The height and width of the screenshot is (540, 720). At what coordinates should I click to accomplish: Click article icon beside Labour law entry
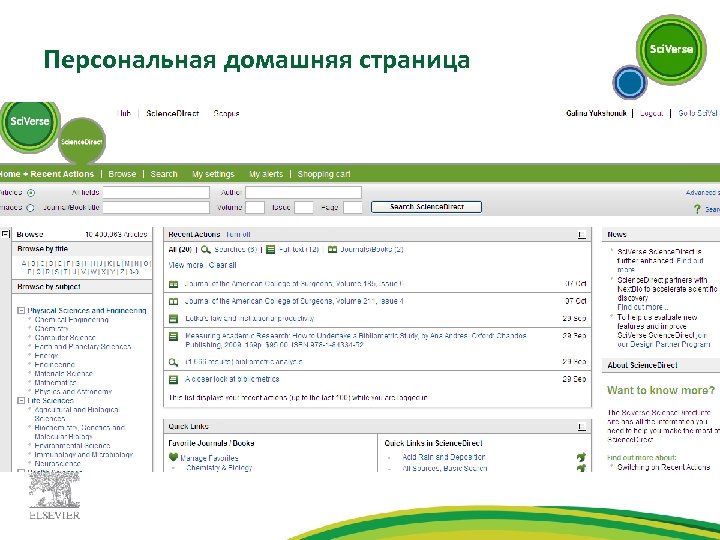[x=174, y=319]
